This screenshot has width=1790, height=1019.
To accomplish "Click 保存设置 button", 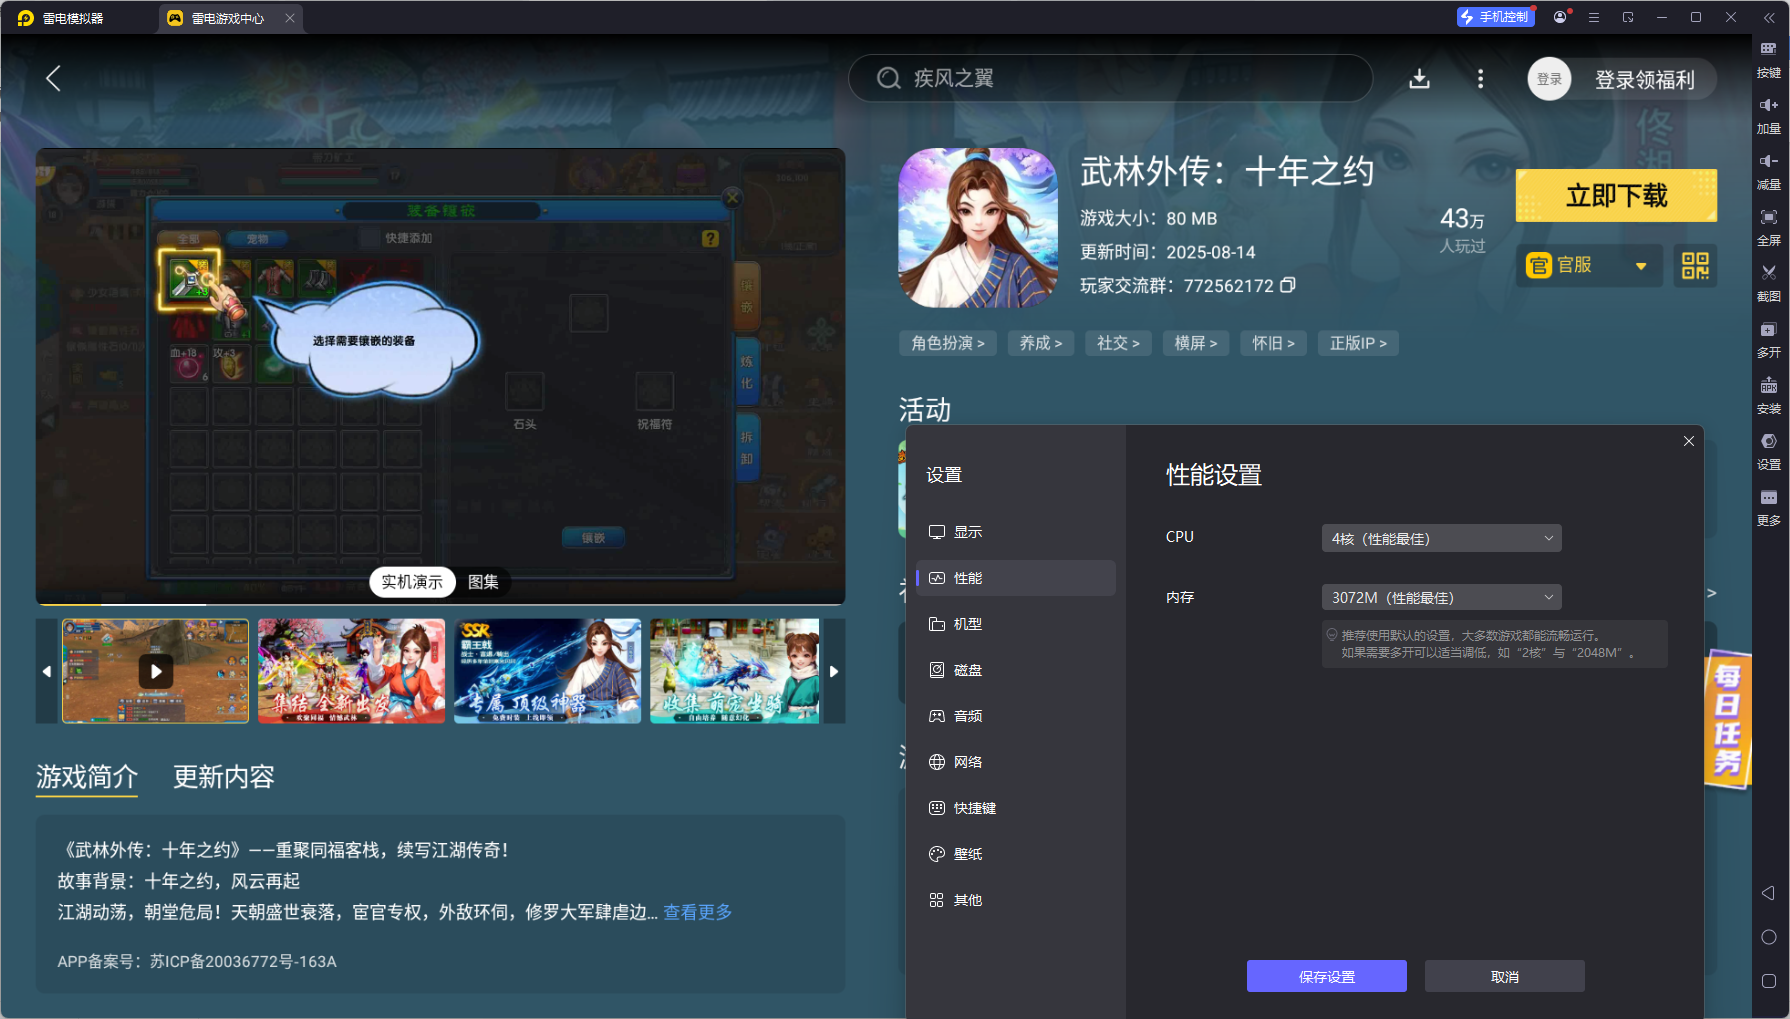I will 1326,976.
